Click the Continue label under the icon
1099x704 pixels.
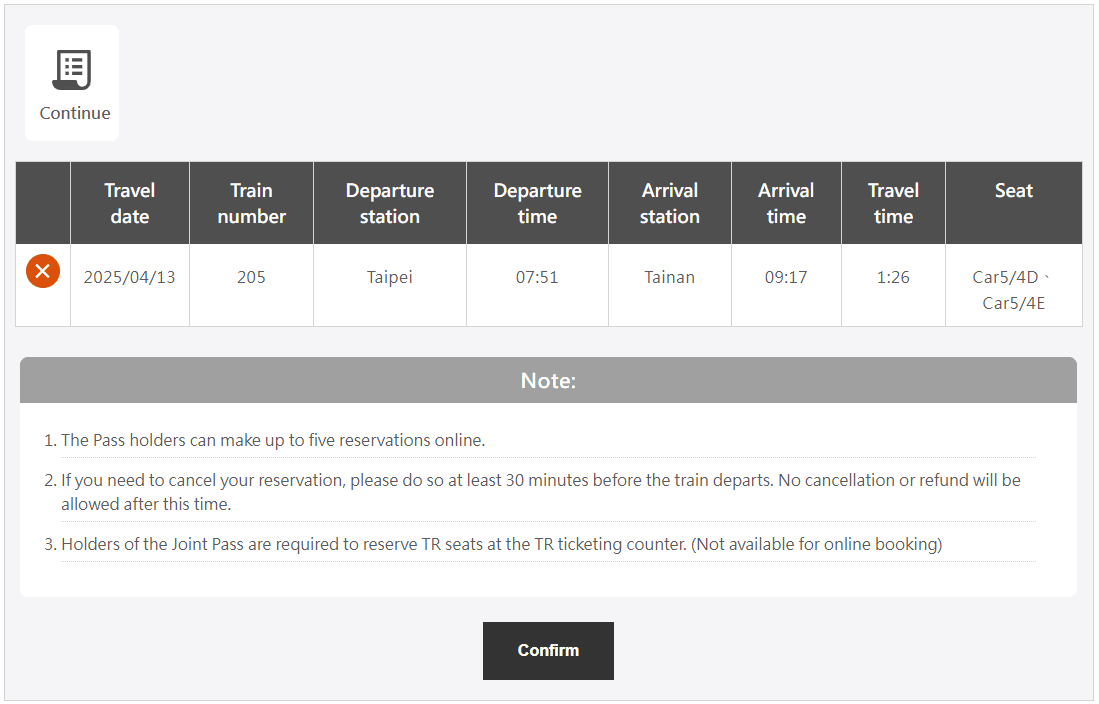pyautogui.click(x=75, y=113)
